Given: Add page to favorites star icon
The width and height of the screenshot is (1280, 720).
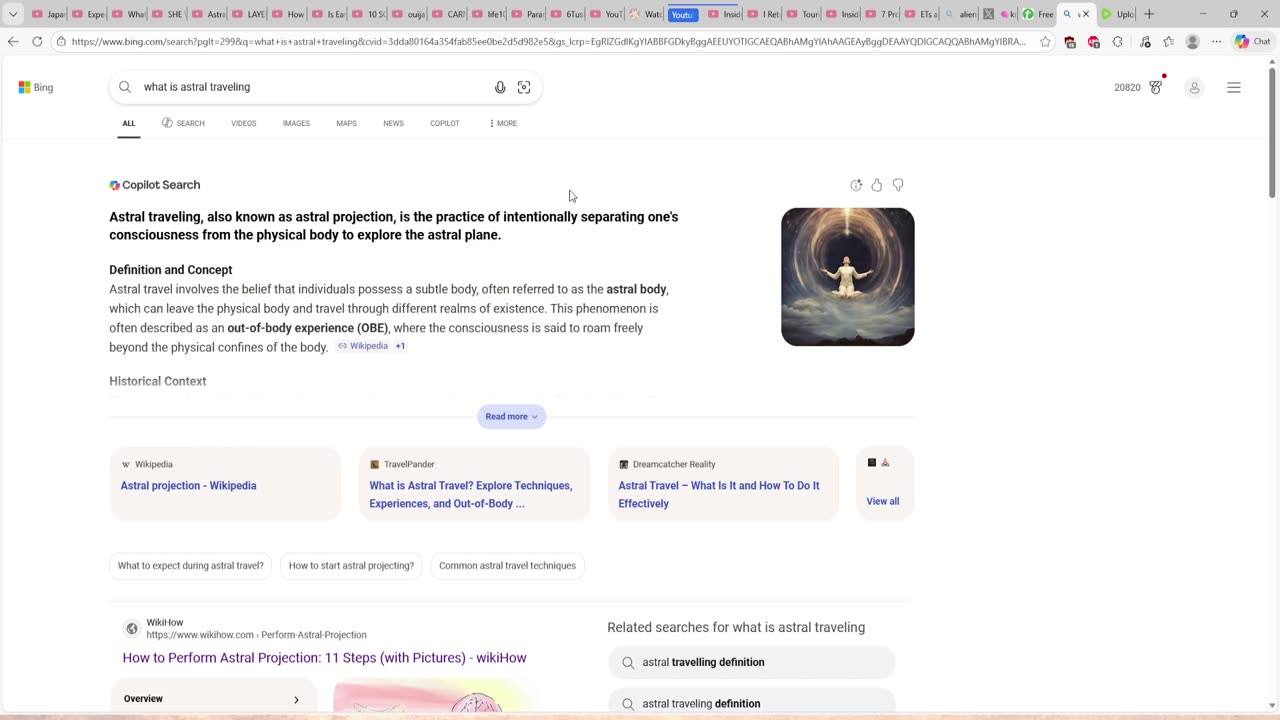Looking at the screenshot, I should 1045,42.
